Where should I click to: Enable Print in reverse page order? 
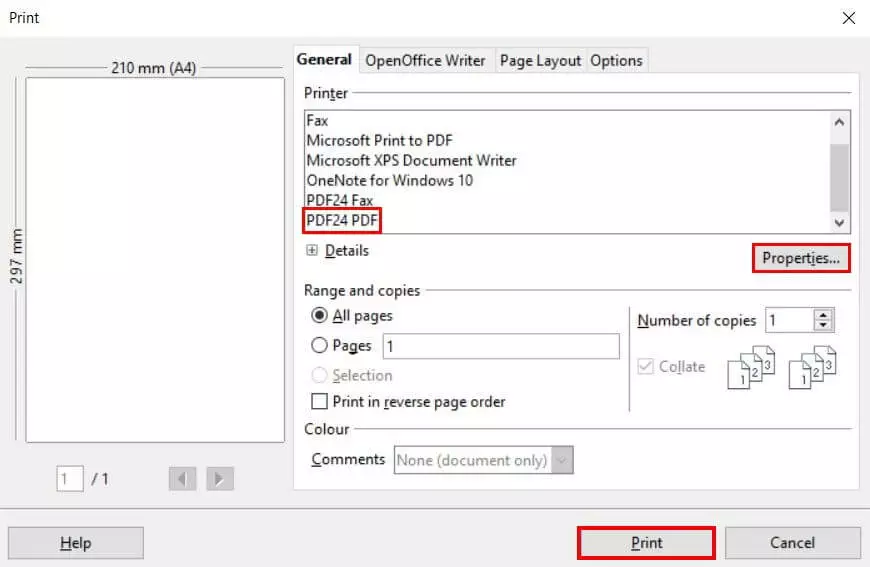point(320,402)
